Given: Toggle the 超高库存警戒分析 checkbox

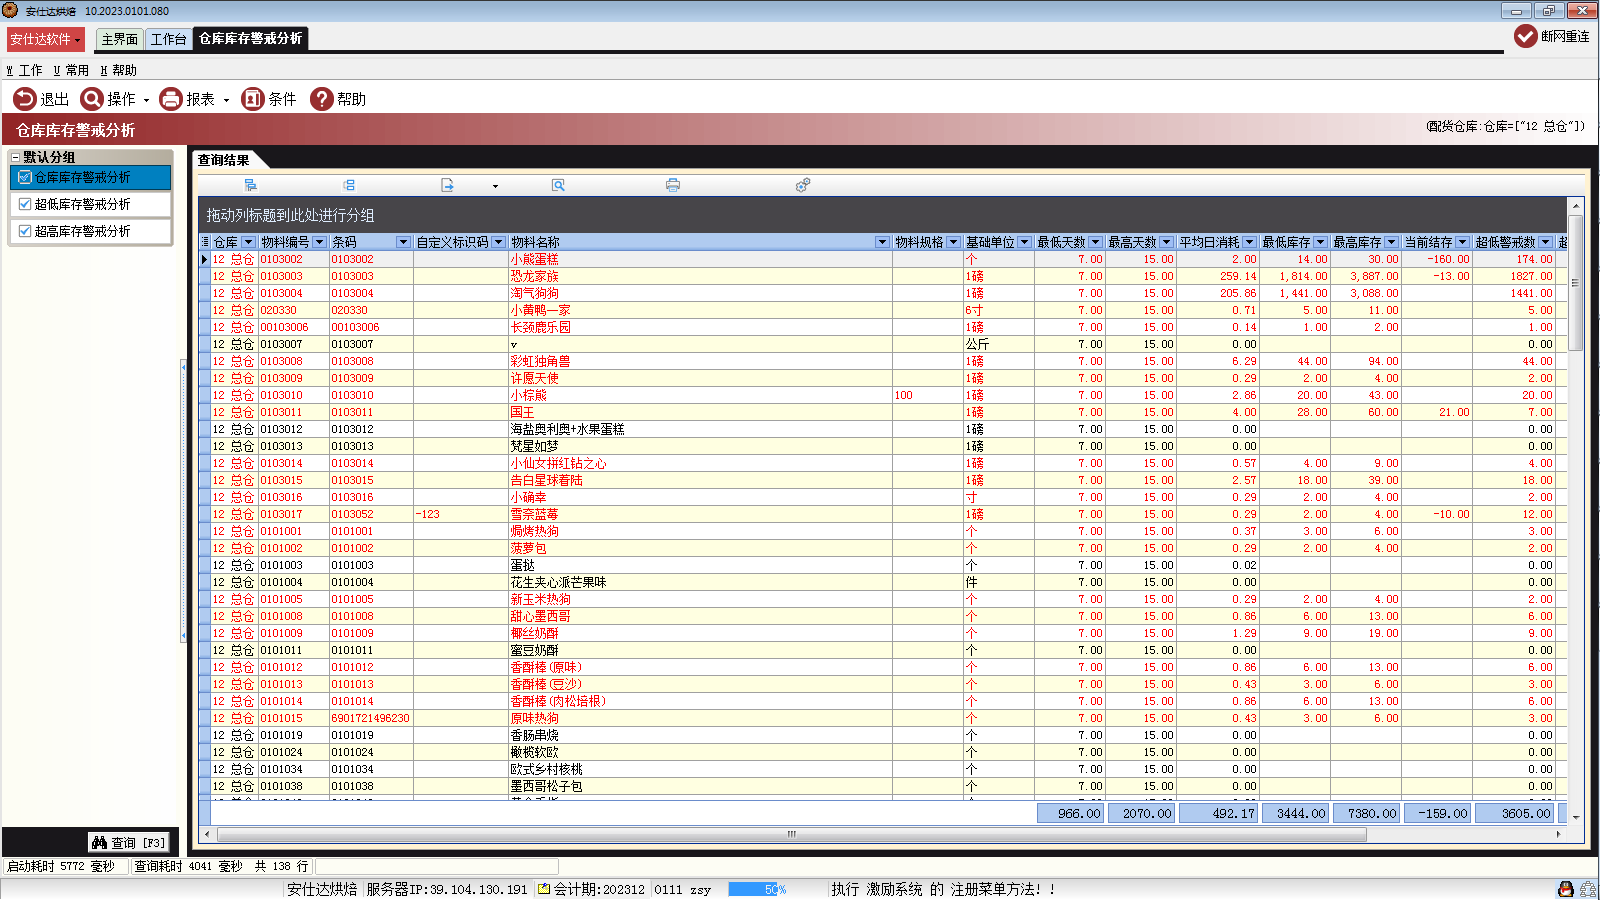Looking at the screenshot, I should tap(25, 231).
